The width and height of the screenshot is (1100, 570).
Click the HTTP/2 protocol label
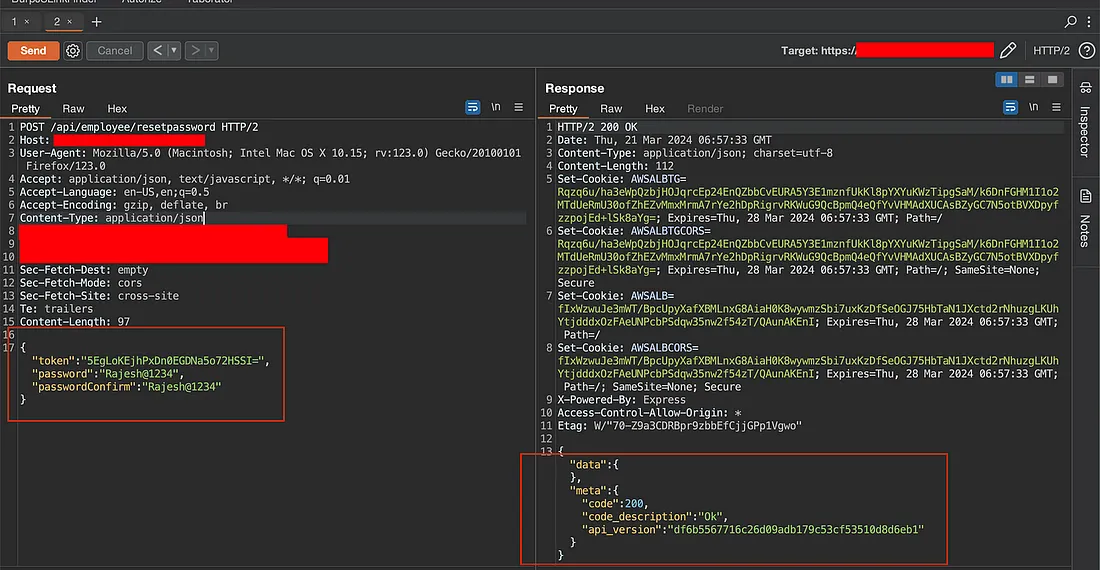point(1051,51)
